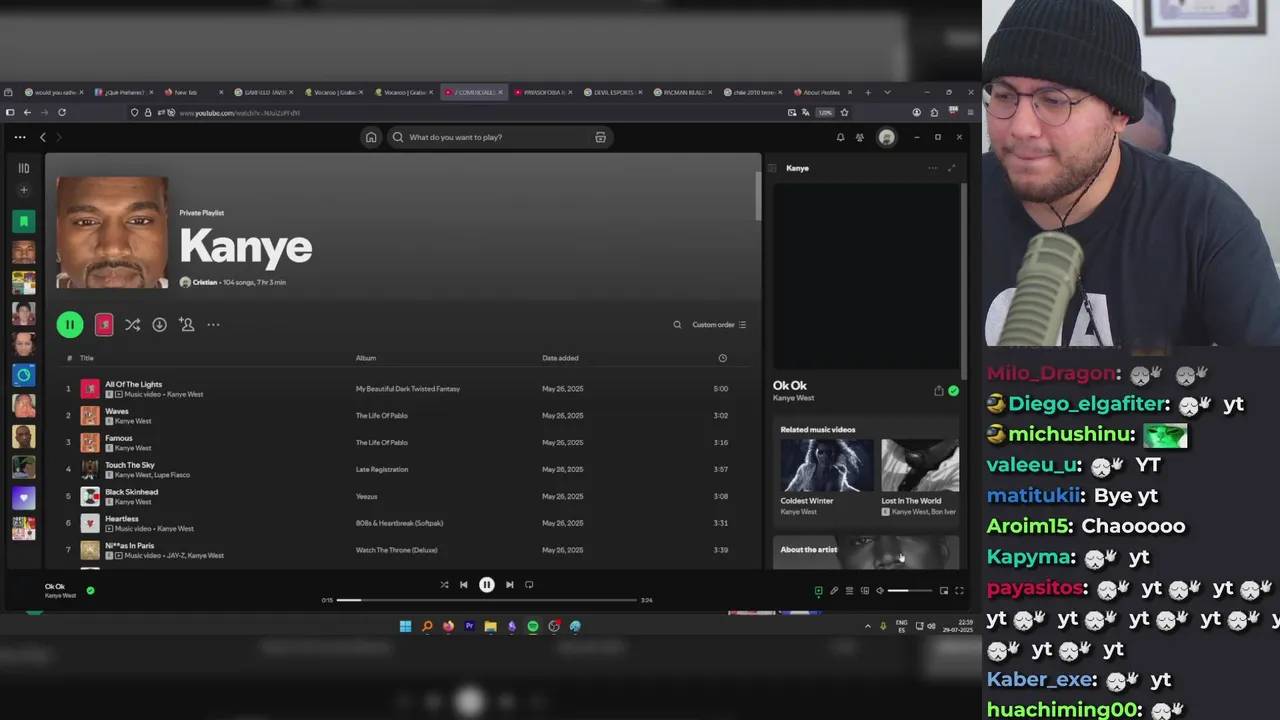Viewport: 1280px width, 720px height.
Task: Open the About the artist card
Action: (866, 551)
